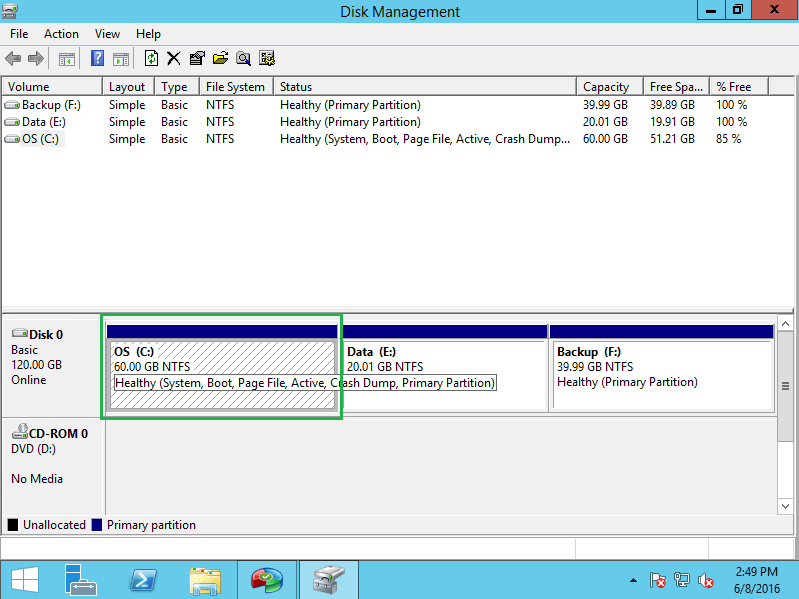Click the blue Primary partition legend swatch
The height and width of the screenshot is (599, 799).
[97, 525]
